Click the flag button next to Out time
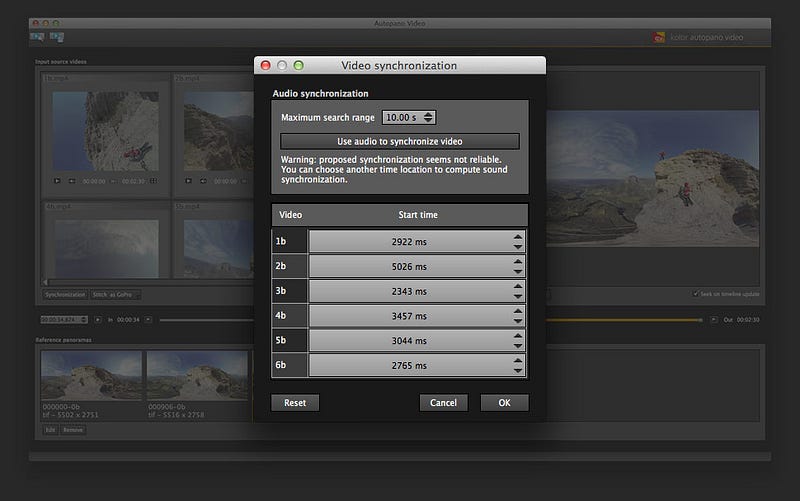The width and height of the screenshot is (800, 501). click(x=714, y=319)
